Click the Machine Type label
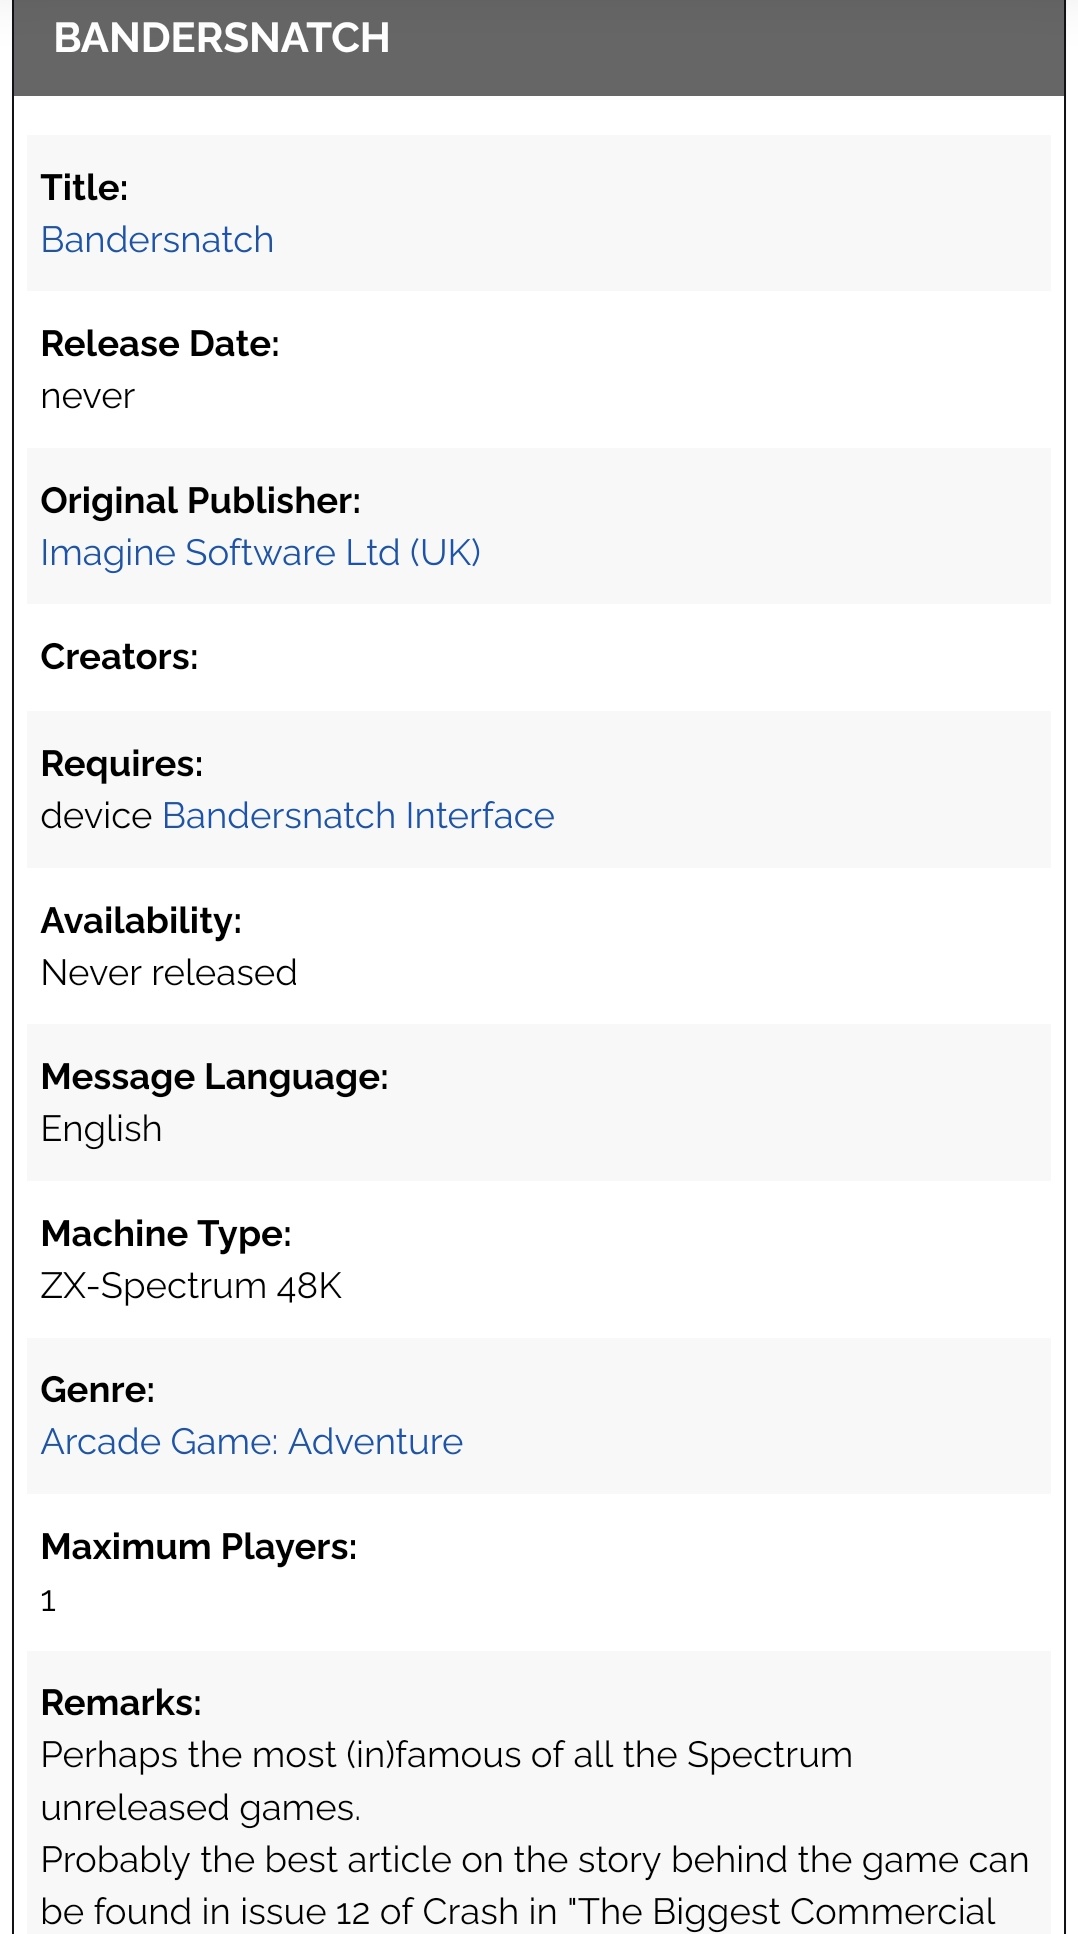The height and width of the screenshot is (1934, 1078). tap(166, 1234)
